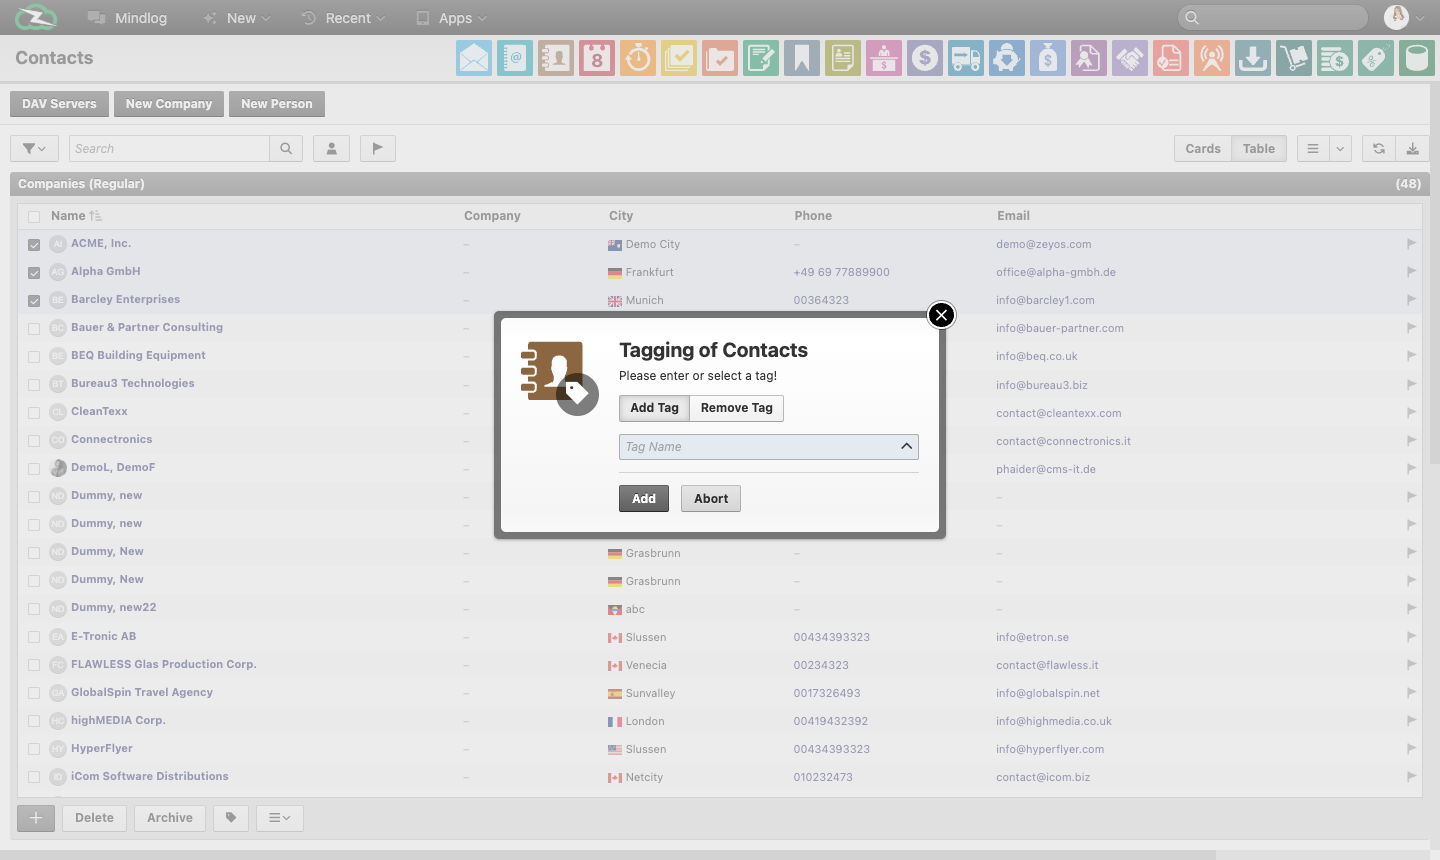
Task: Open the green coins stack icon
Action: click(1335, 58)
